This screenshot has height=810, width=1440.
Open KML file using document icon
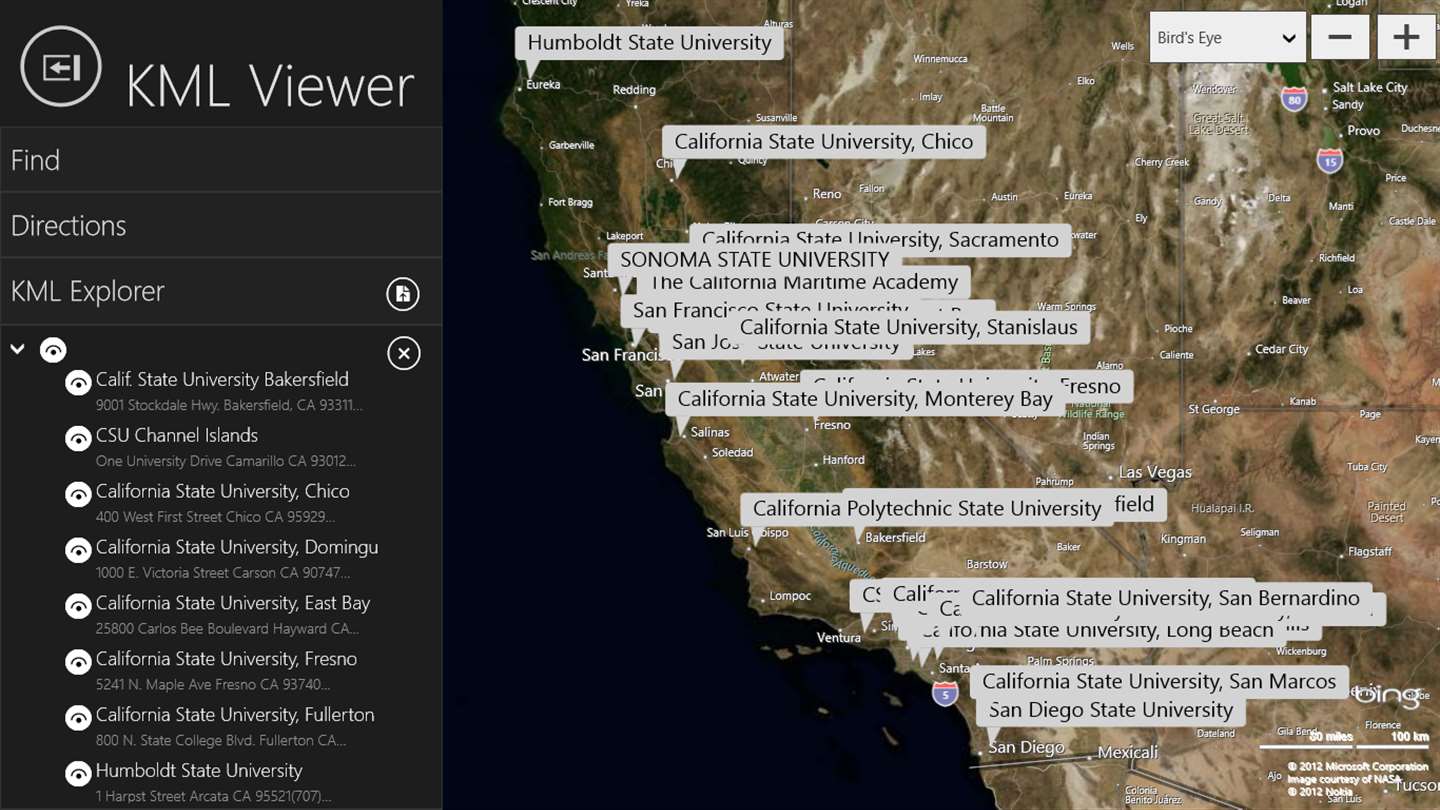click(403, 293)
